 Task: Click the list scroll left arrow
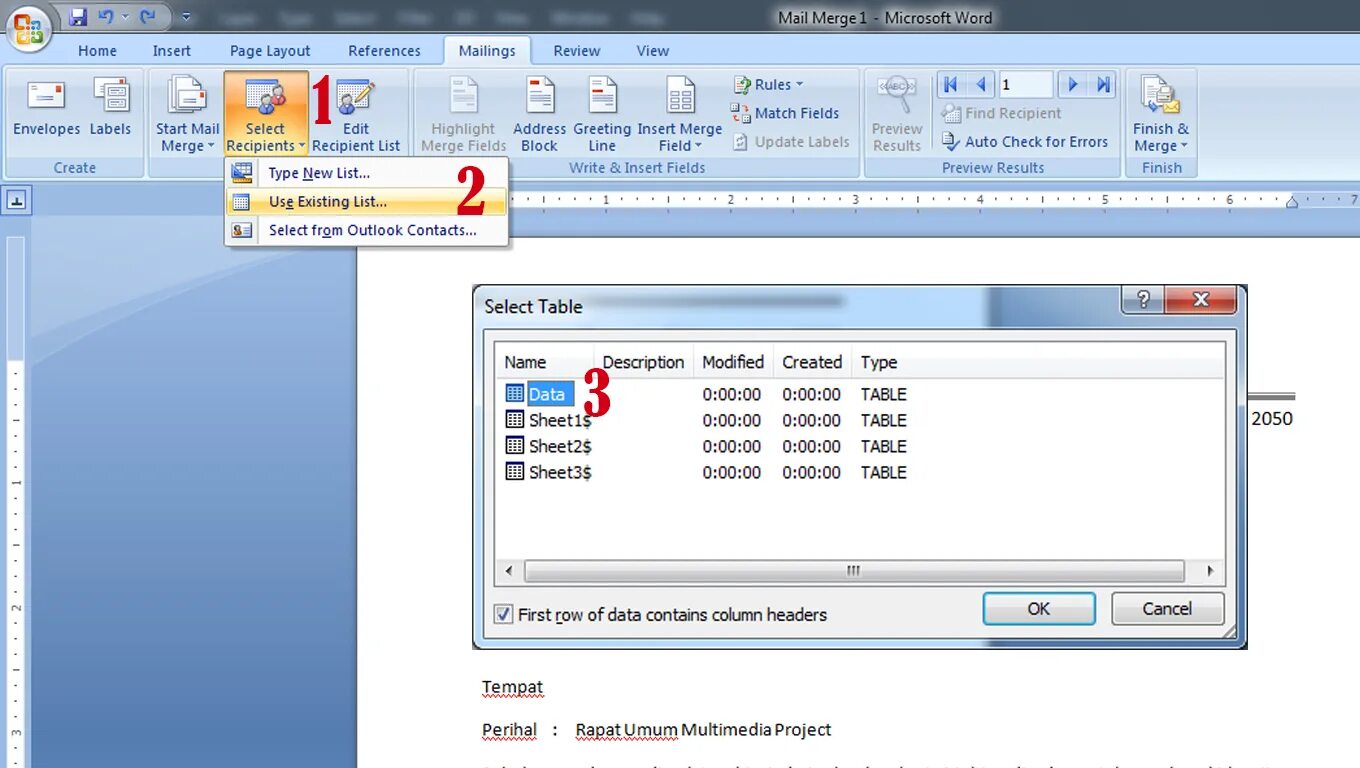point(509,571)
